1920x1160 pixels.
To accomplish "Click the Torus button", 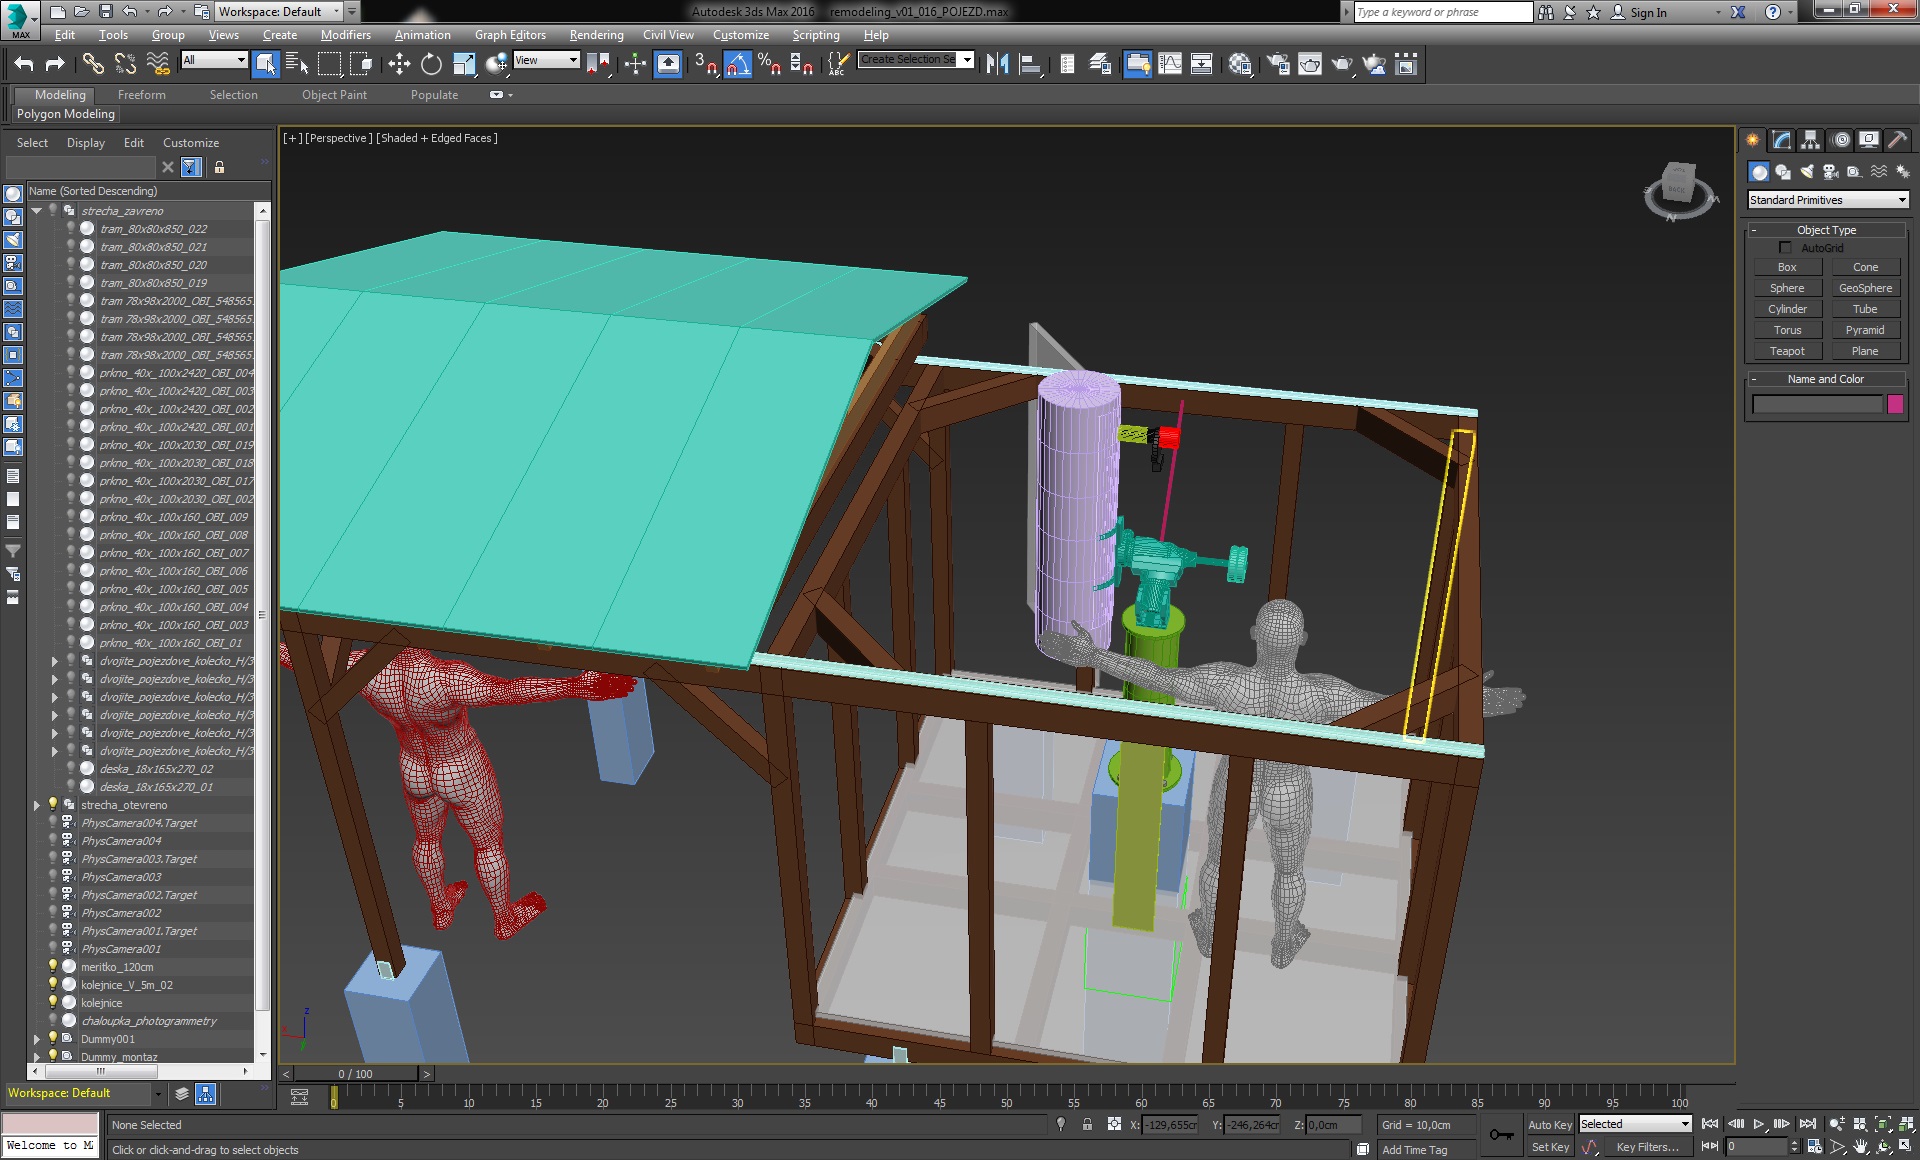I will tap(1787, 330).
